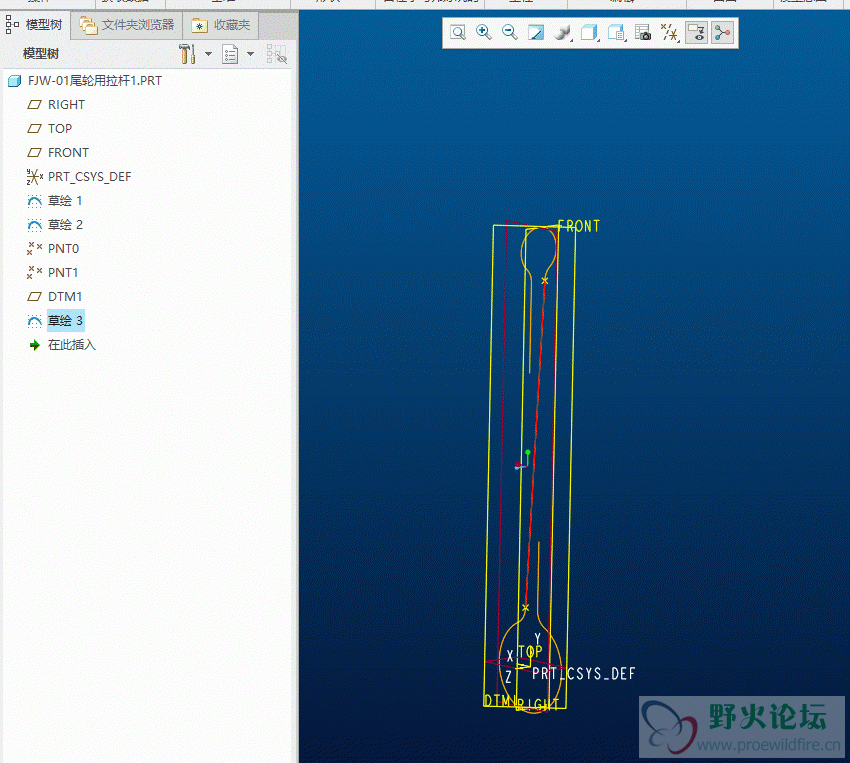Click the Zoom Out magnifier icon
Image resolution: width=850 pixels, height=763 pixels.
click(x=510, y=33)
